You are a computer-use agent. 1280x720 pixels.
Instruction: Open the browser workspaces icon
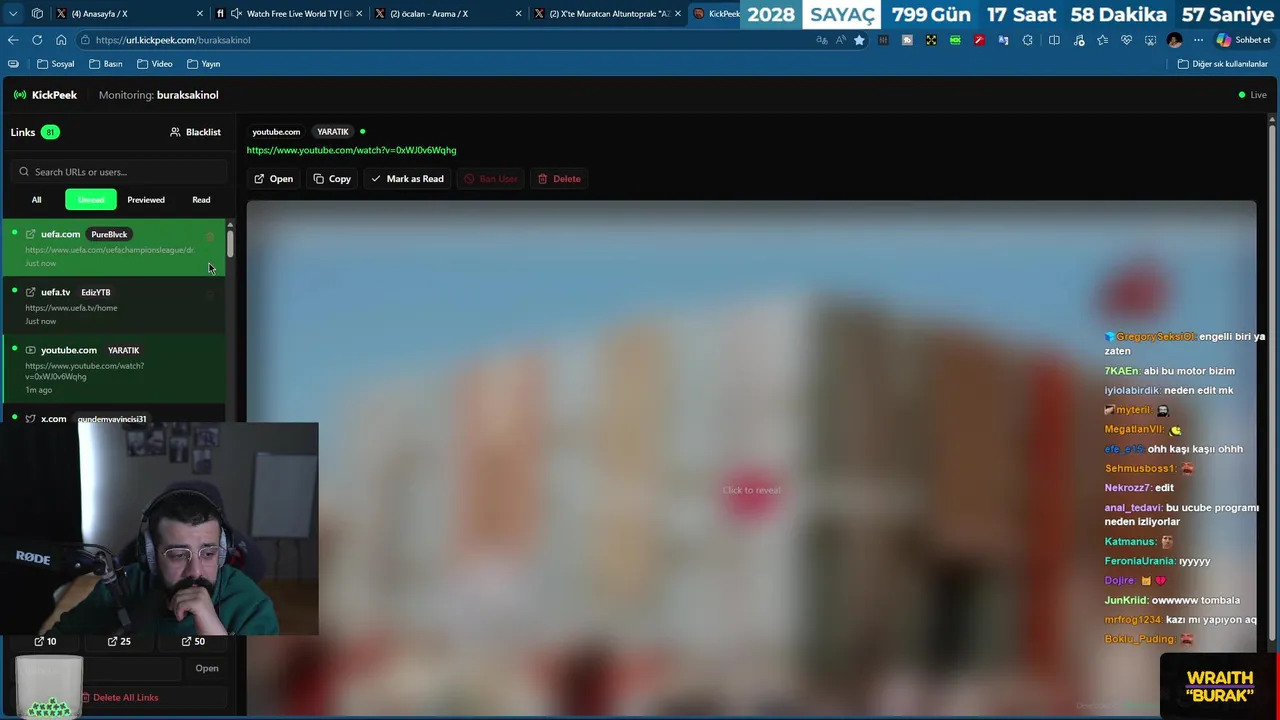coord(37,14)
